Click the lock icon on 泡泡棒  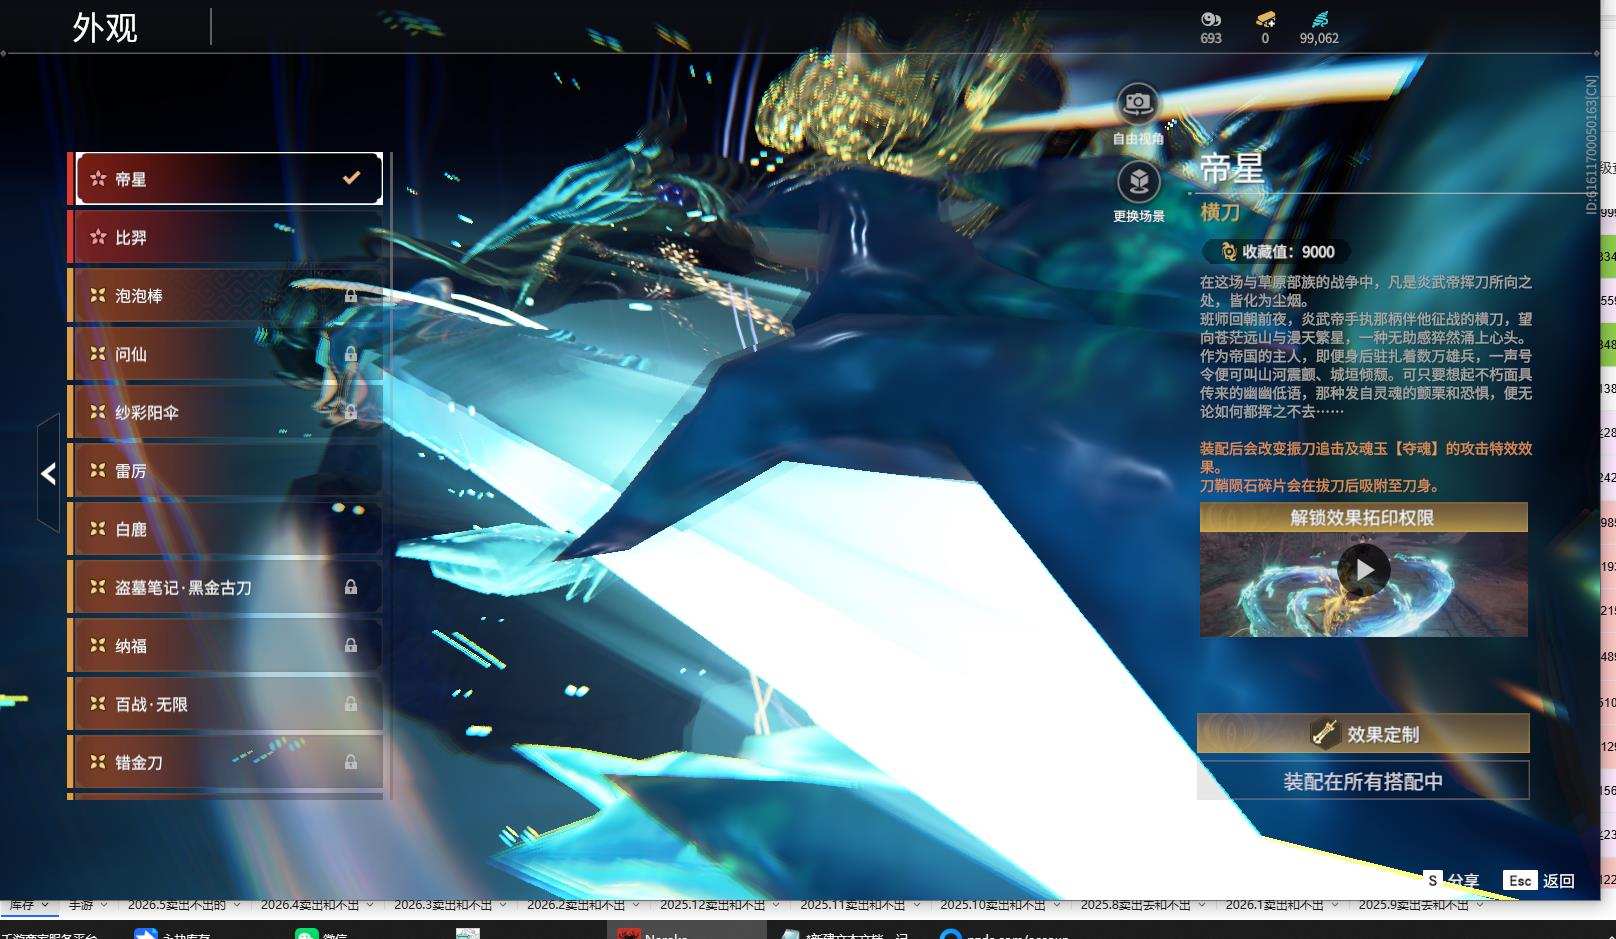click(x=351, y=296)
